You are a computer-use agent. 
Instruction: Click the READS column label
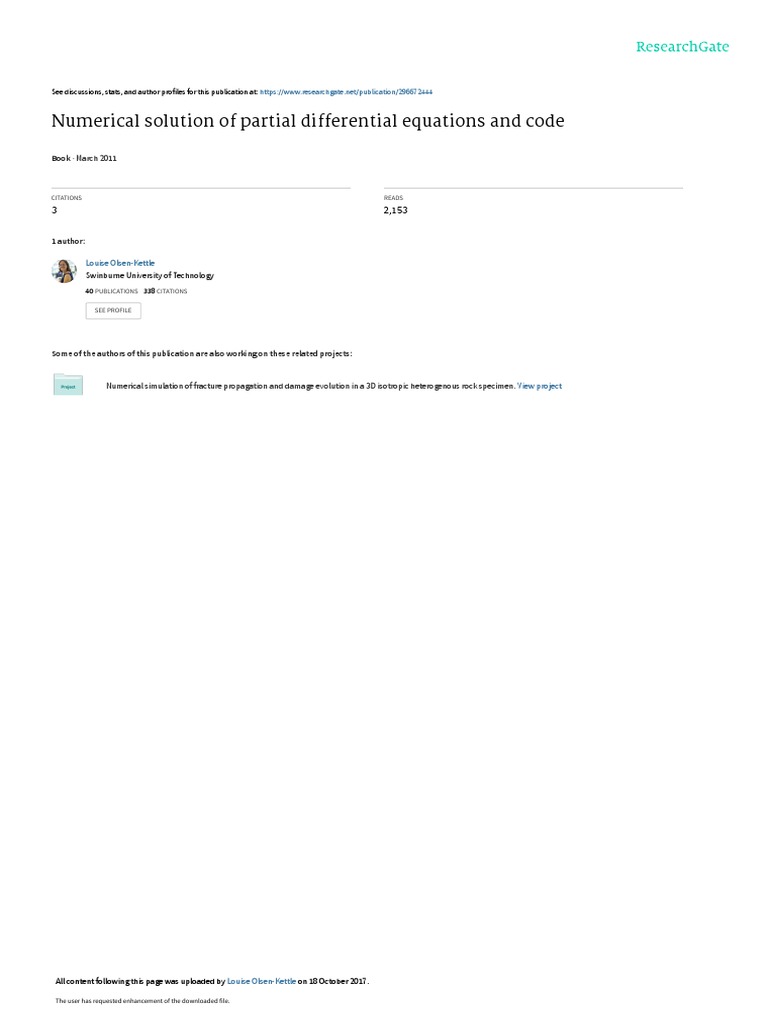(x=393, y=198)
